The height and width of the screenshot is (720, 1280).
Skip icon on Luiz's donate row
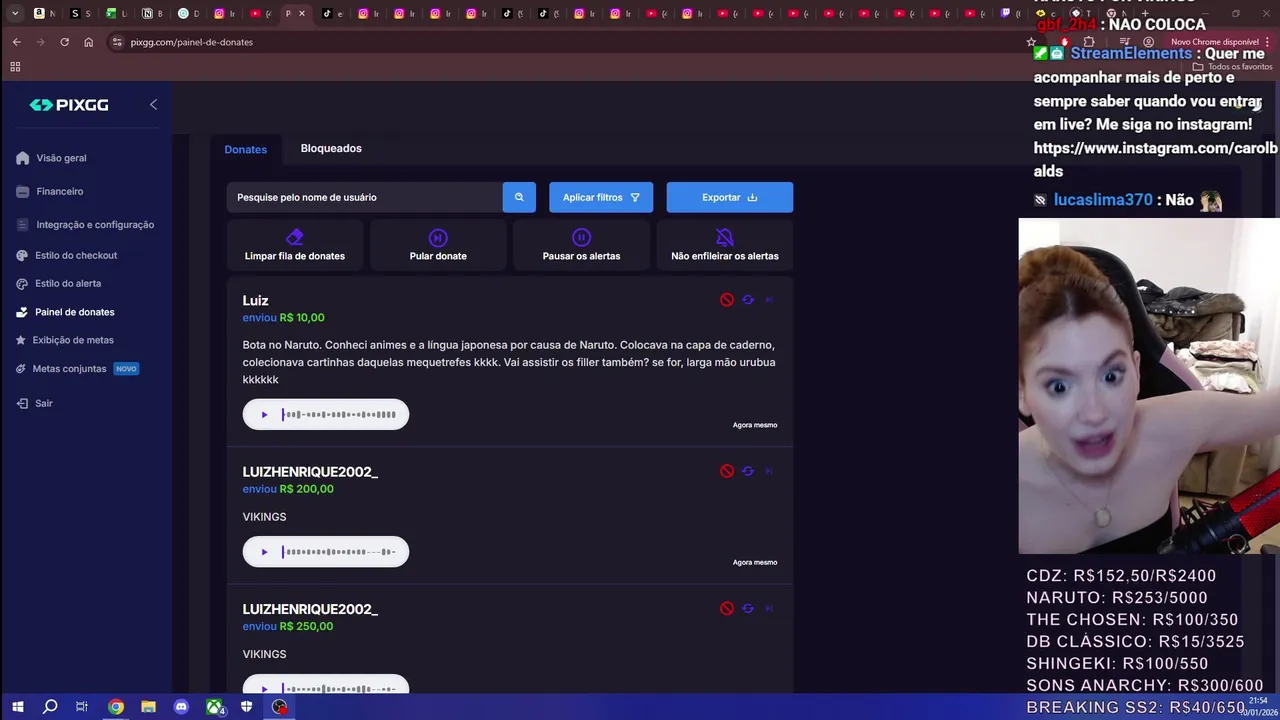coord(769,300)
